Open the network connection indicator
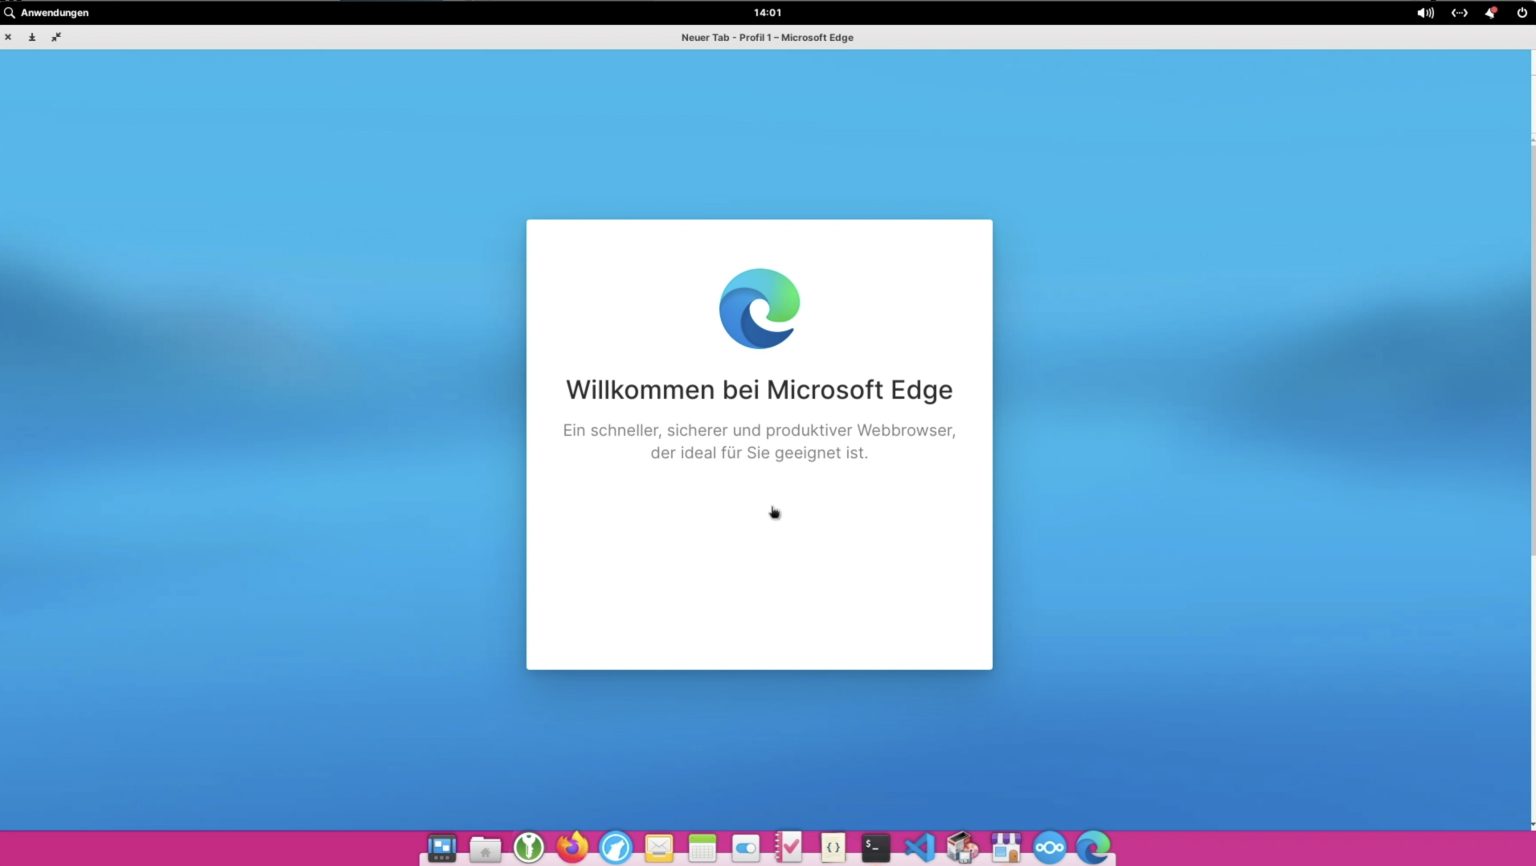The image size is (1536, 866). [1459, 13]
